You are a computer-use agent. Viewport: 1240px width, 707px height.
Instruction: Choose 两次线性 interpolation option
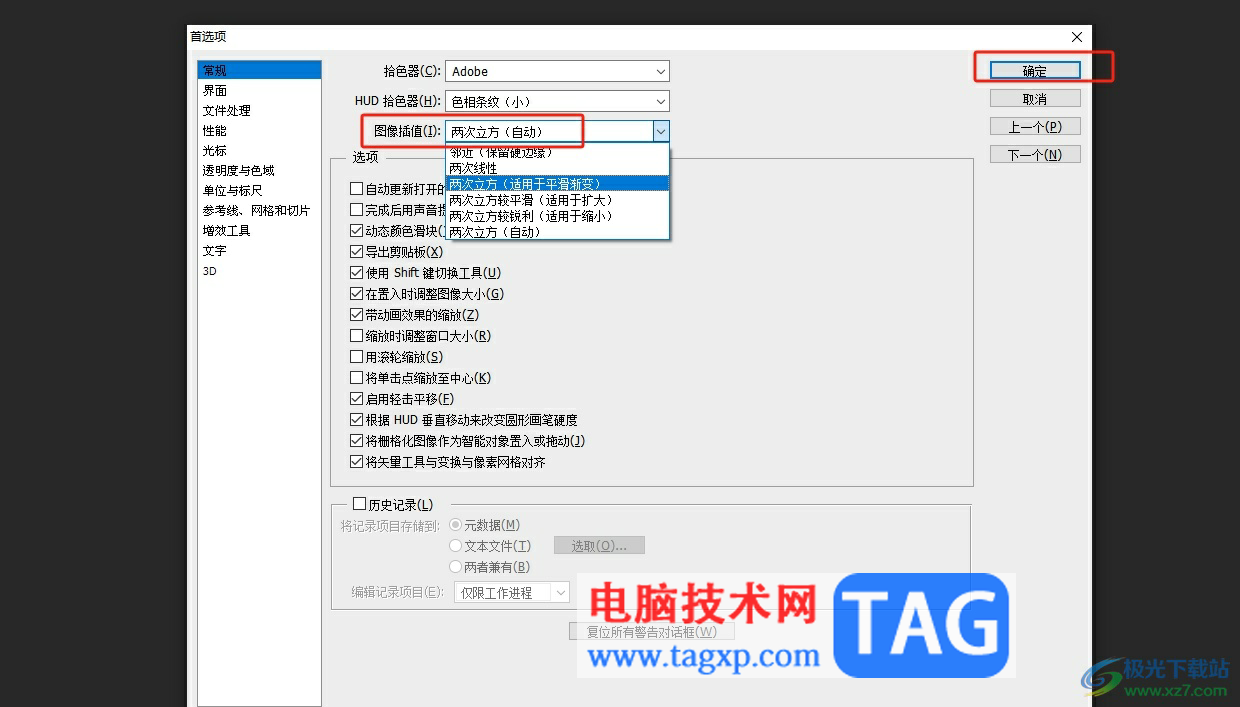click(x=557, y=168)
